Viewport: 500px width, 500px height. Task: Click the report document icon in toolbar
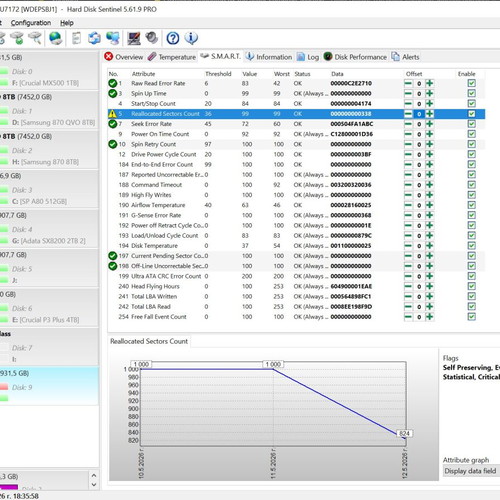76,38
